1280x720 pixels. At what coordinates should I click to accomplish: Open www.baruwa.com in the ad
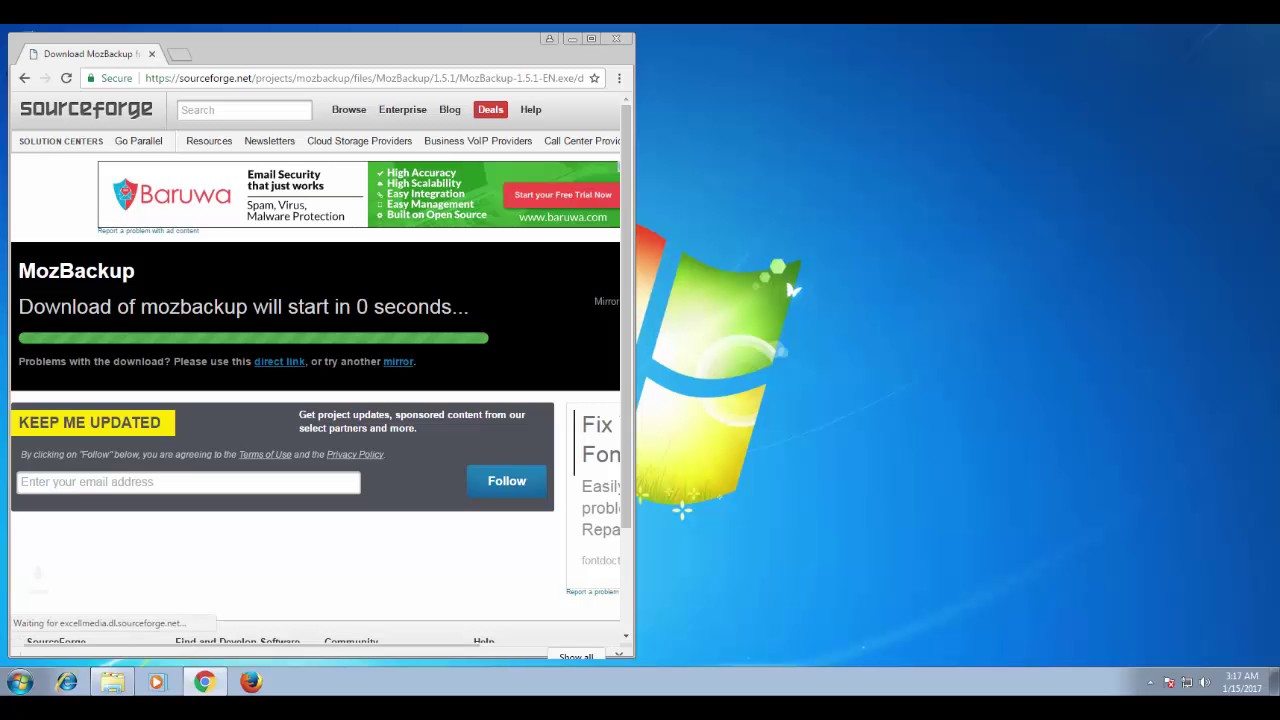pos(563,217)
